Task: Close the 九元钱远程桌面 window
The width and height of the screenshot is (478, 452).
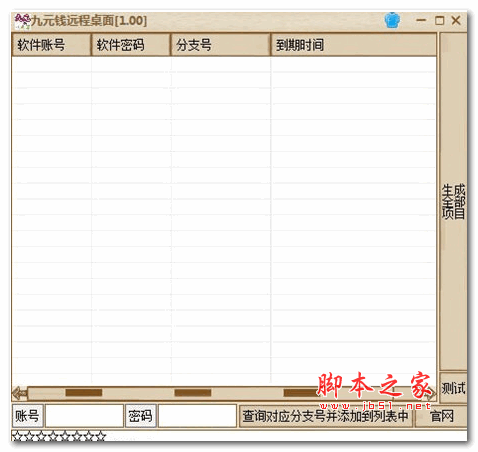Action: pos(456,20)
